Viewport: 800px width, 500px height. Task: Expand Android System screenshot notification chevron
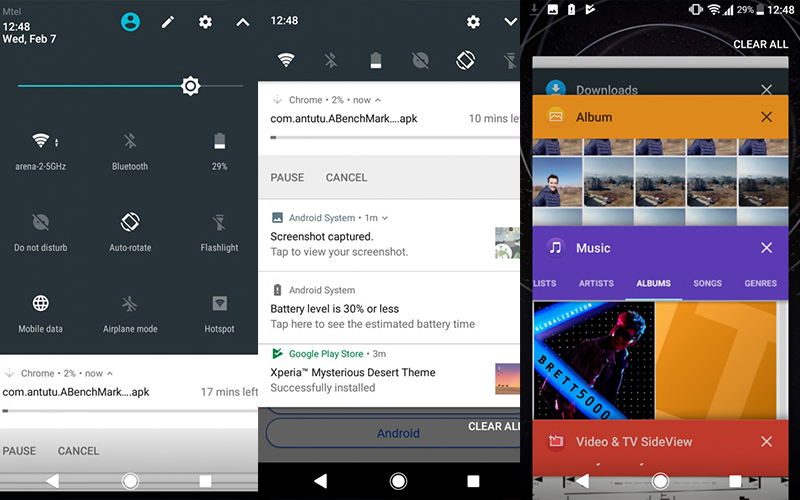[385, 218]
